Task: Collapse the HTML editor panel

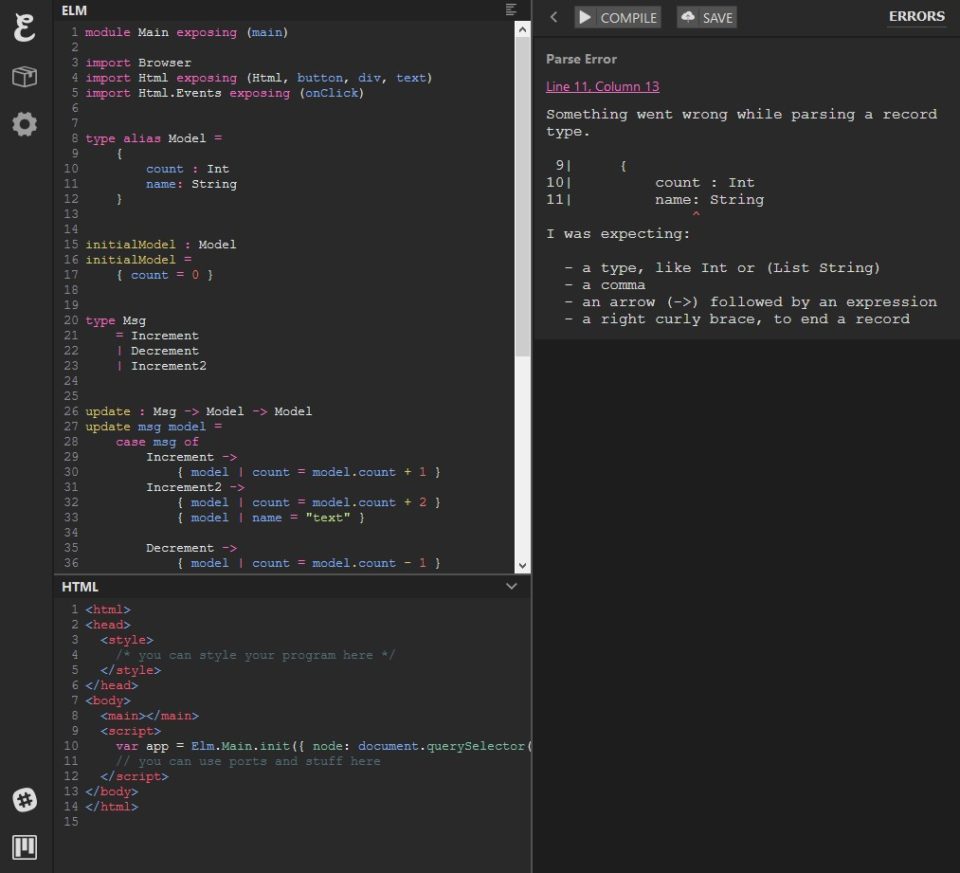Action: pos(512,587)
